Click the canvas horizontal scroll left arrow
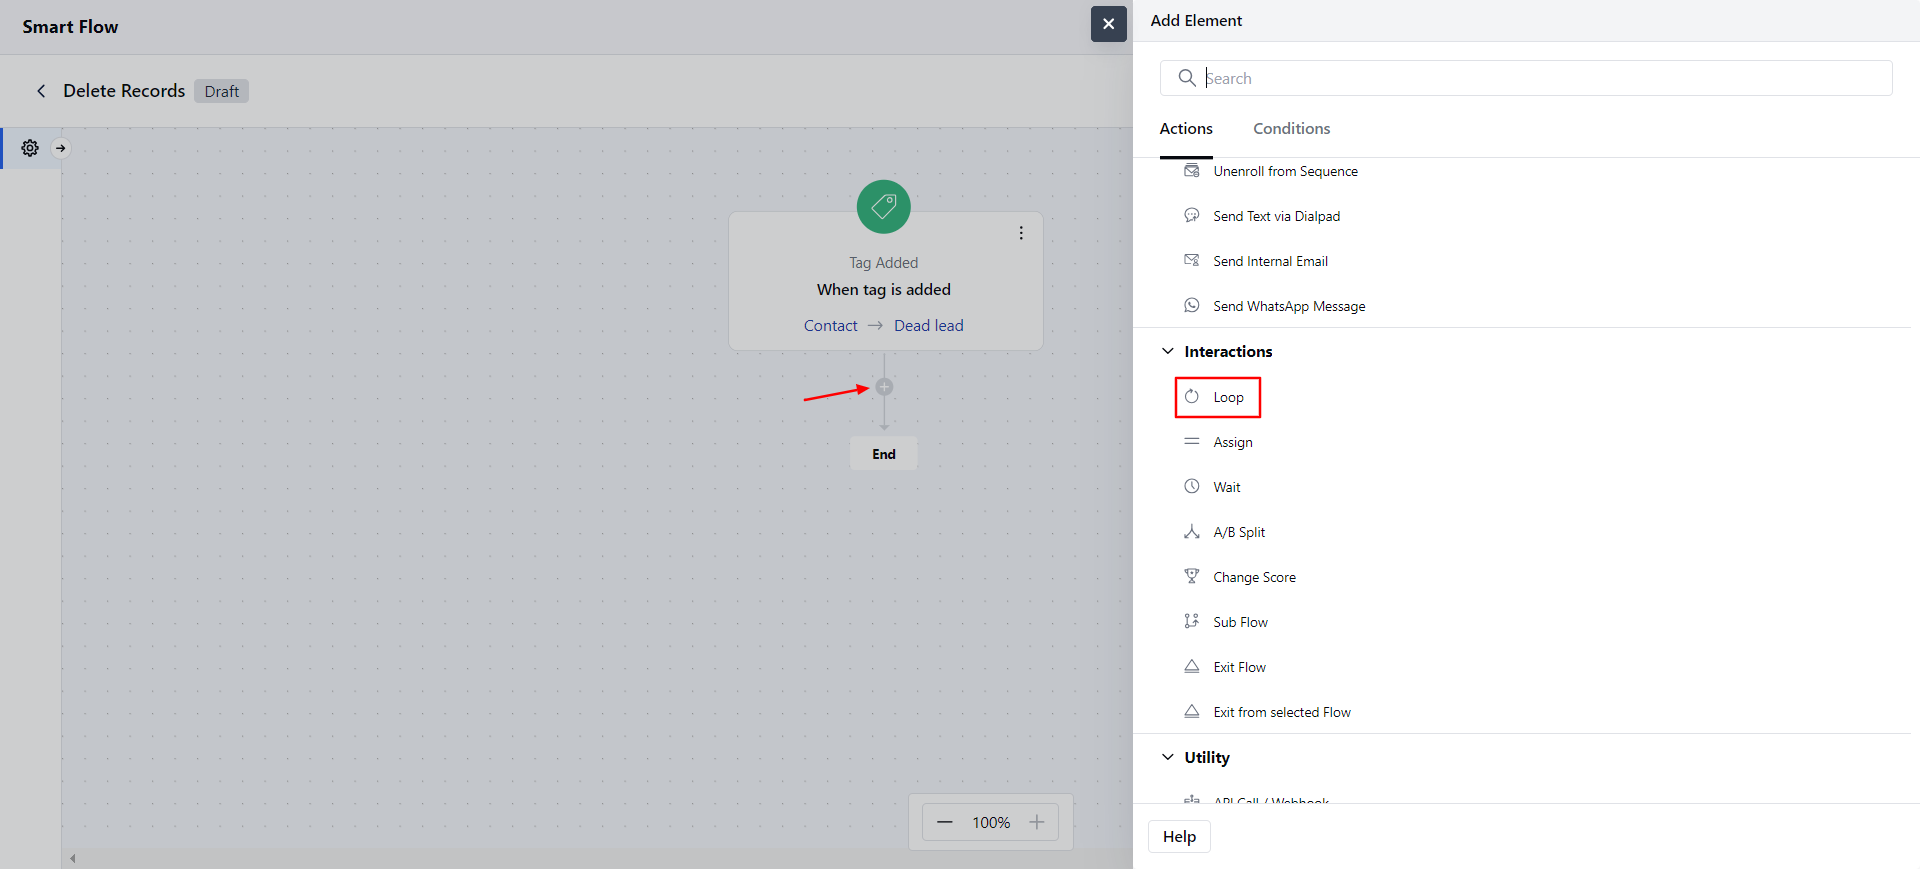The image size is (1920, 869). tap(73, 858)
